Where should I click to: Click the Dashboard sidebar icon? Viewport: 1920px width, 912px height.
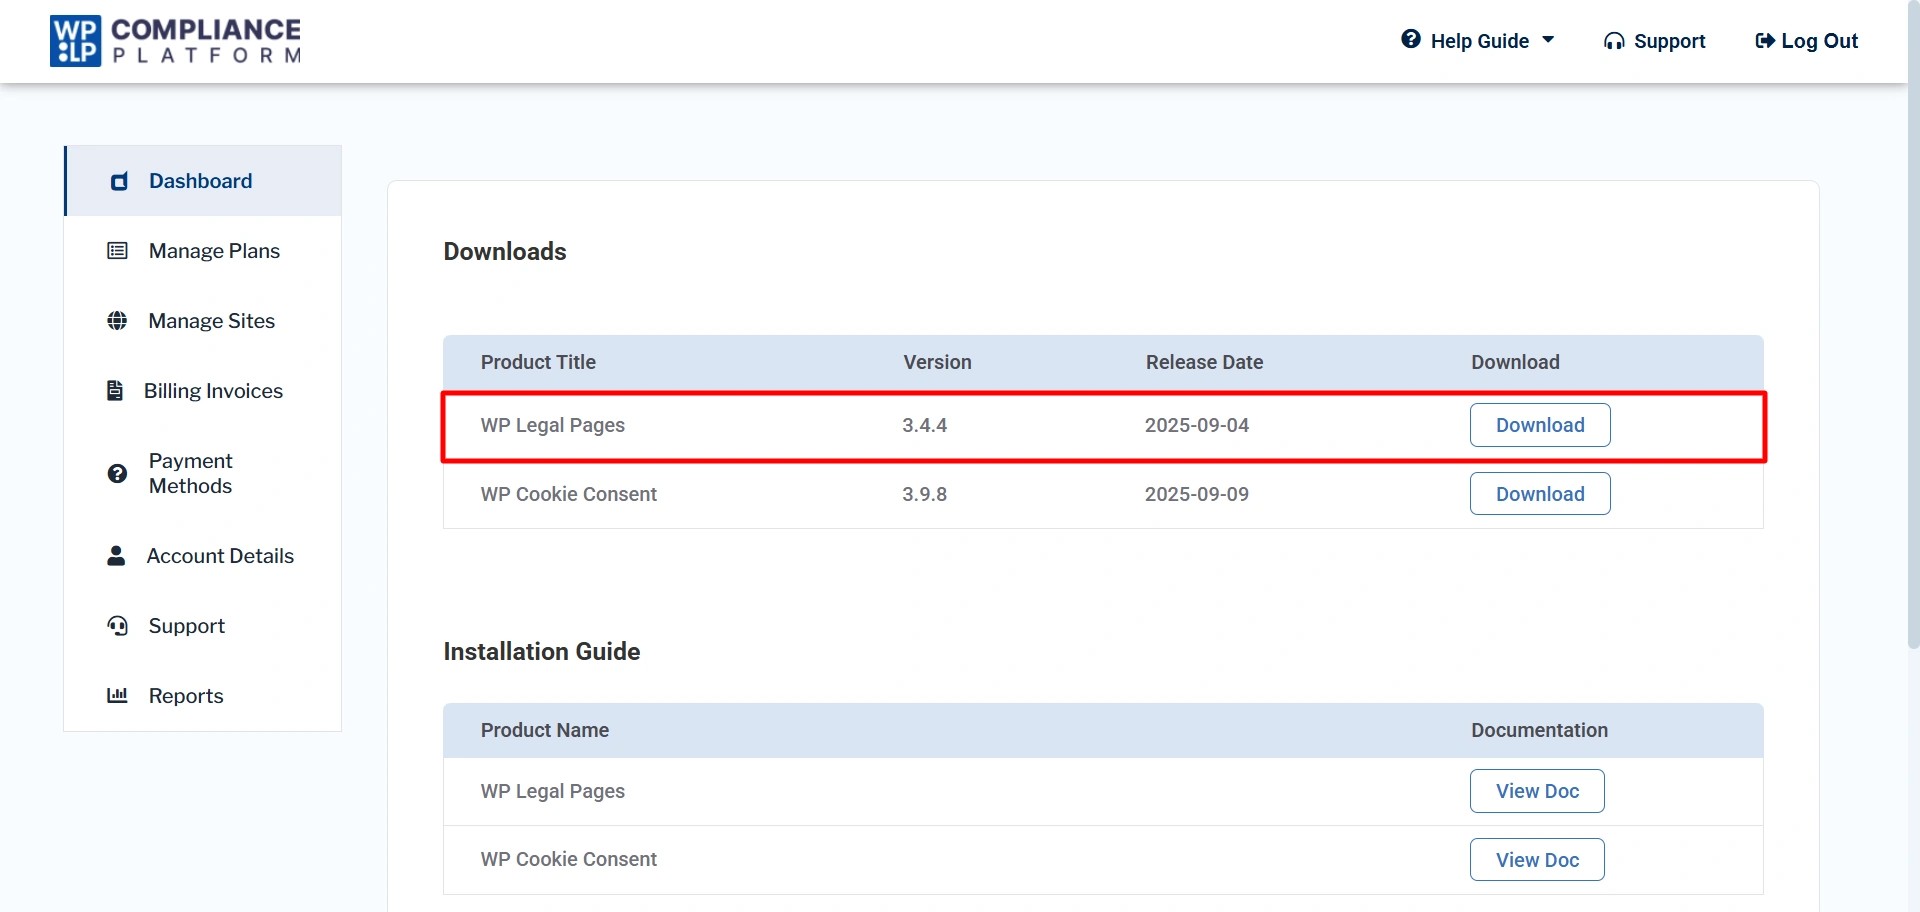tap(119, 181)
